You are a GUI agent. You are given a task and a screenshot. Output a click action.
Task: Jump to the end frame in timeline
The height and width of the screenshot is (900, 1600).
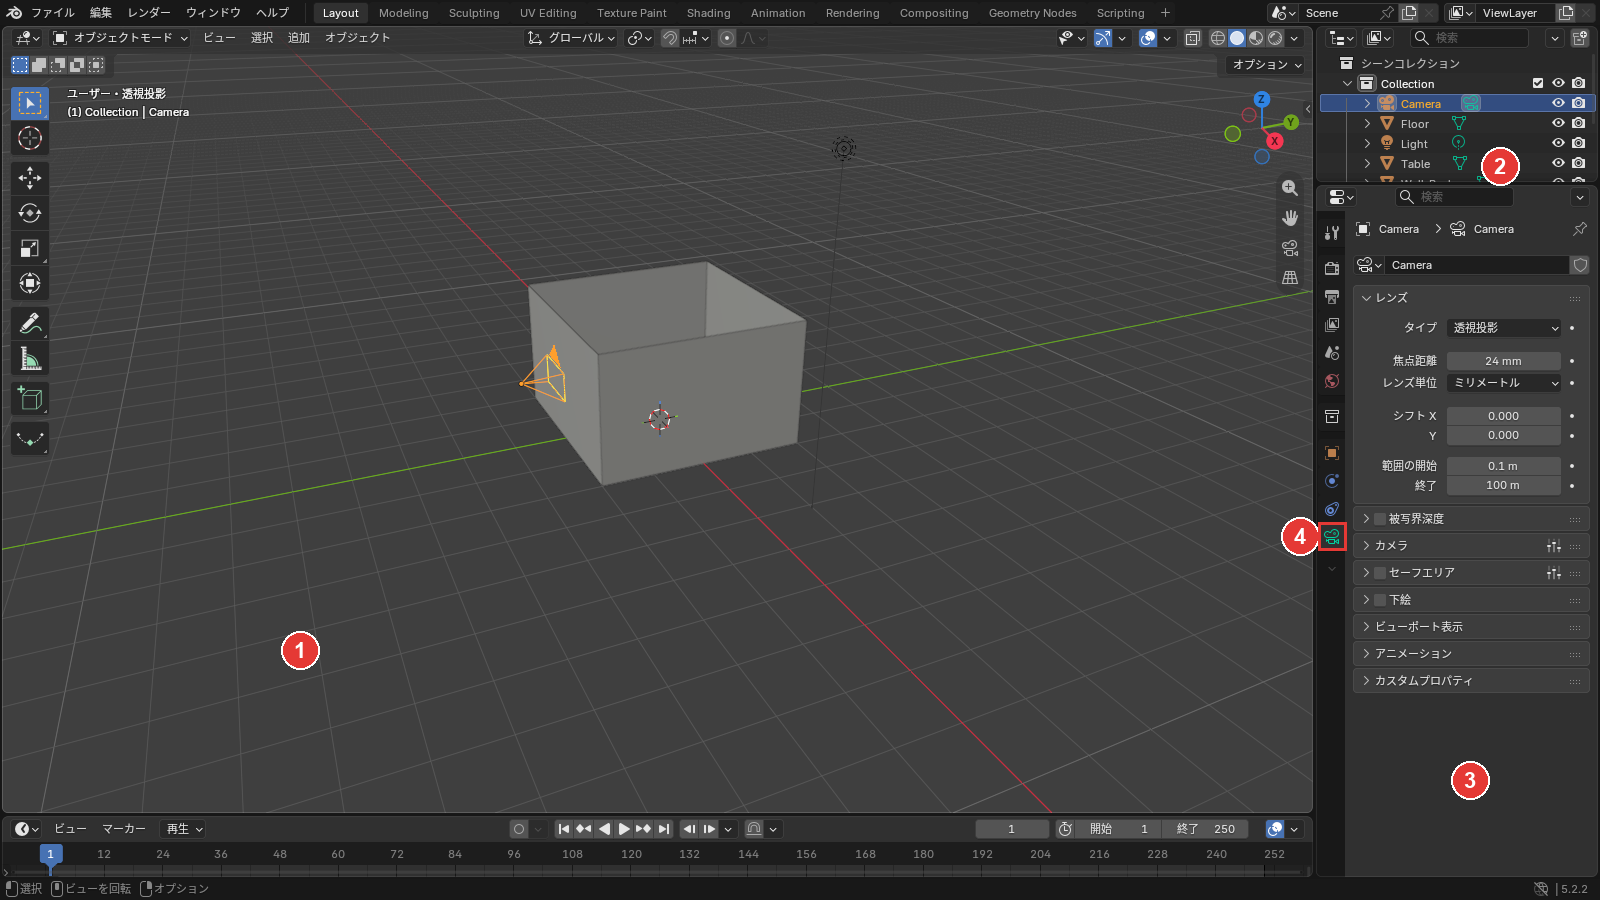click(664, 829)
